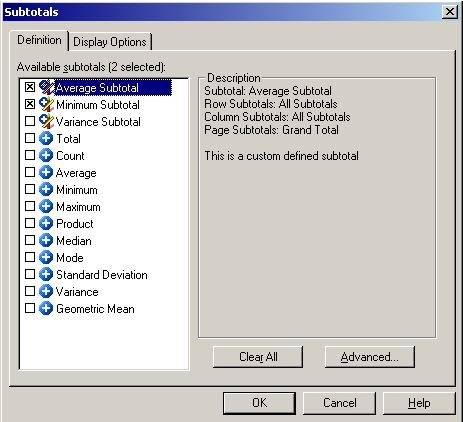Close the Subtotals dialog

pos(449,12)
